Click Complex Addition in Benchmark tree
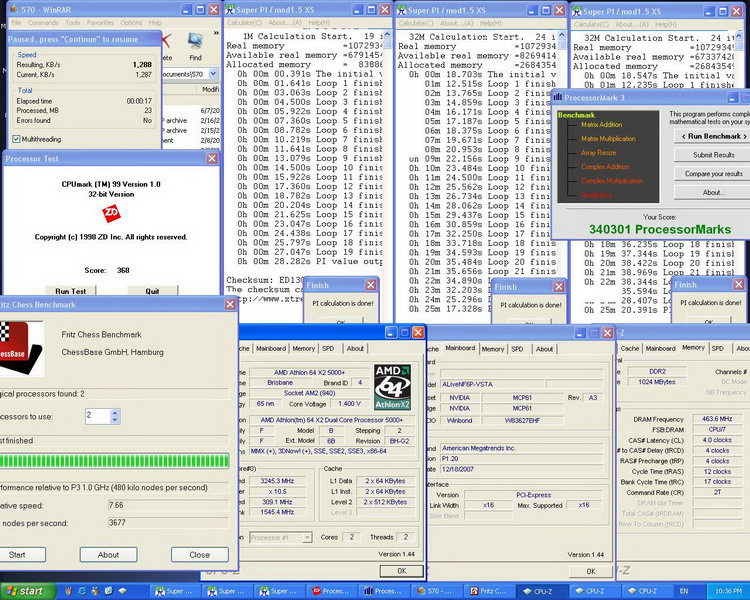This screenshot has width=750, height=600. tap(605, 167)
